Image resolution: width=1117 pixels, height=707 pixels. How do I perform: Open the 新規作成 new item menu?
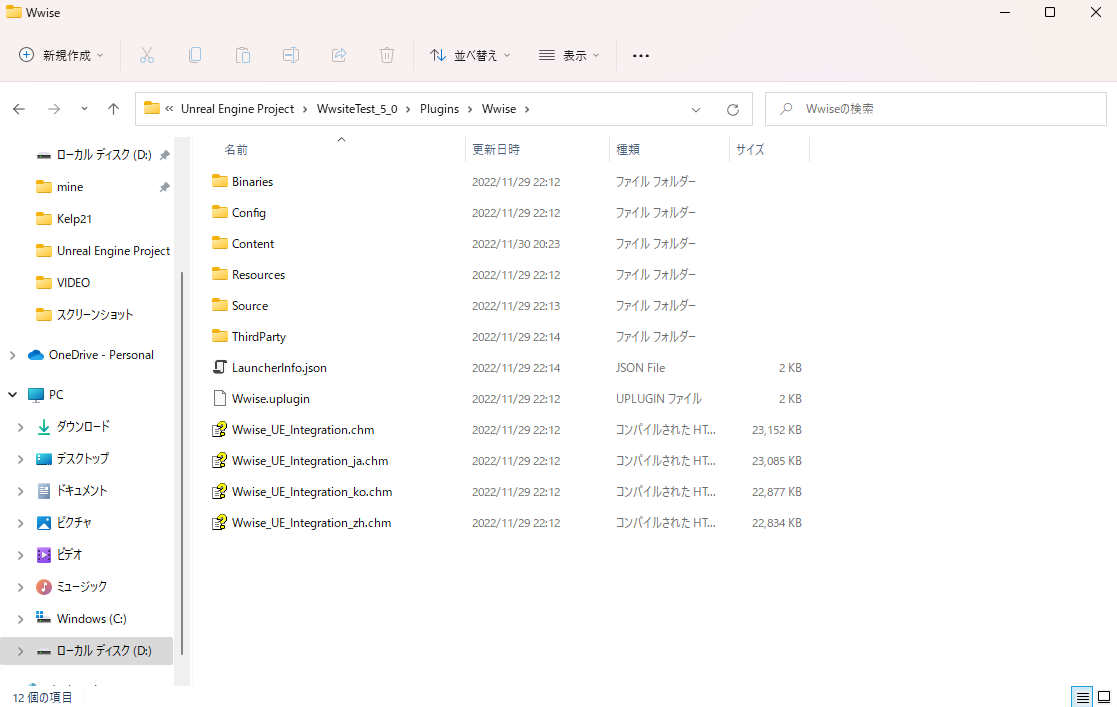coord(61,55)
